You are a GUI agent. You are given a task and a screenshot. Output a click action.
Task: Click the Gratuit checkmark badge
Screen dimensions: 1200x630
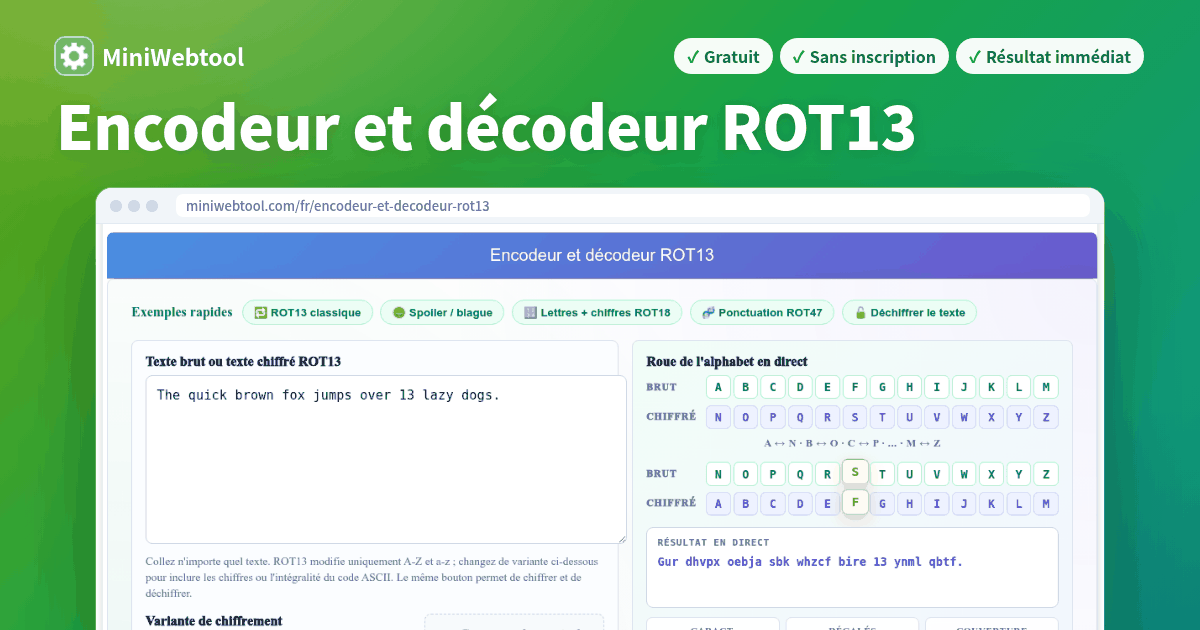point(723,57)
